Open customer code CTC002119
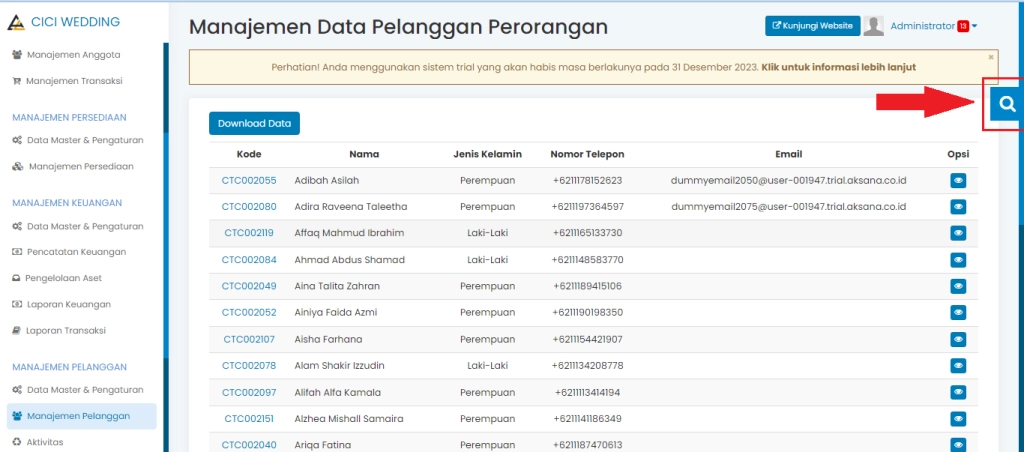Image resolution: width=1024 pixels, height=452 pixels. pos(249,233)
